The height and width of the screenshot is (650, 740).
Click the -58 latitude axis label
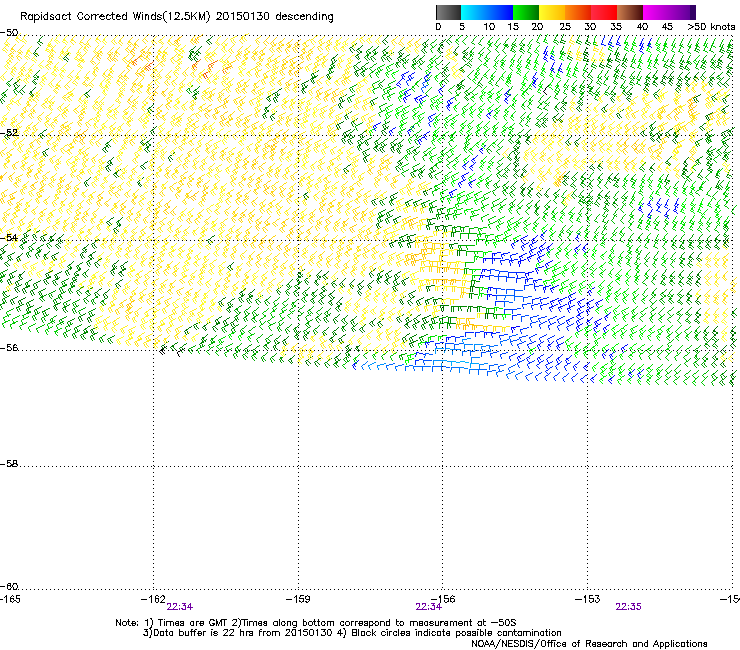[x=9, y=464]
